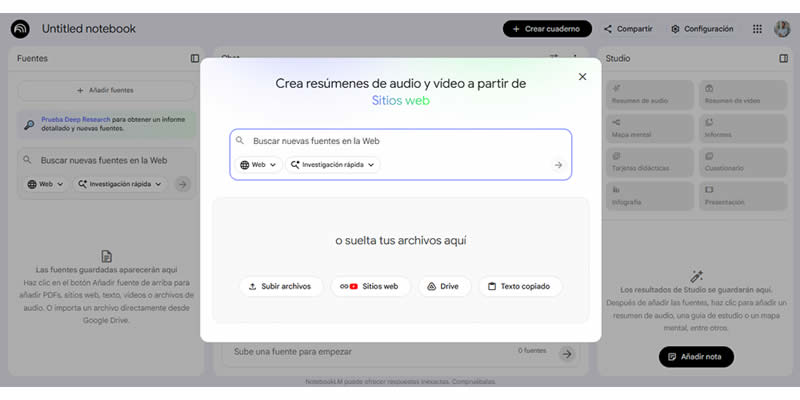Click the Compartir share button

(628, 29)
